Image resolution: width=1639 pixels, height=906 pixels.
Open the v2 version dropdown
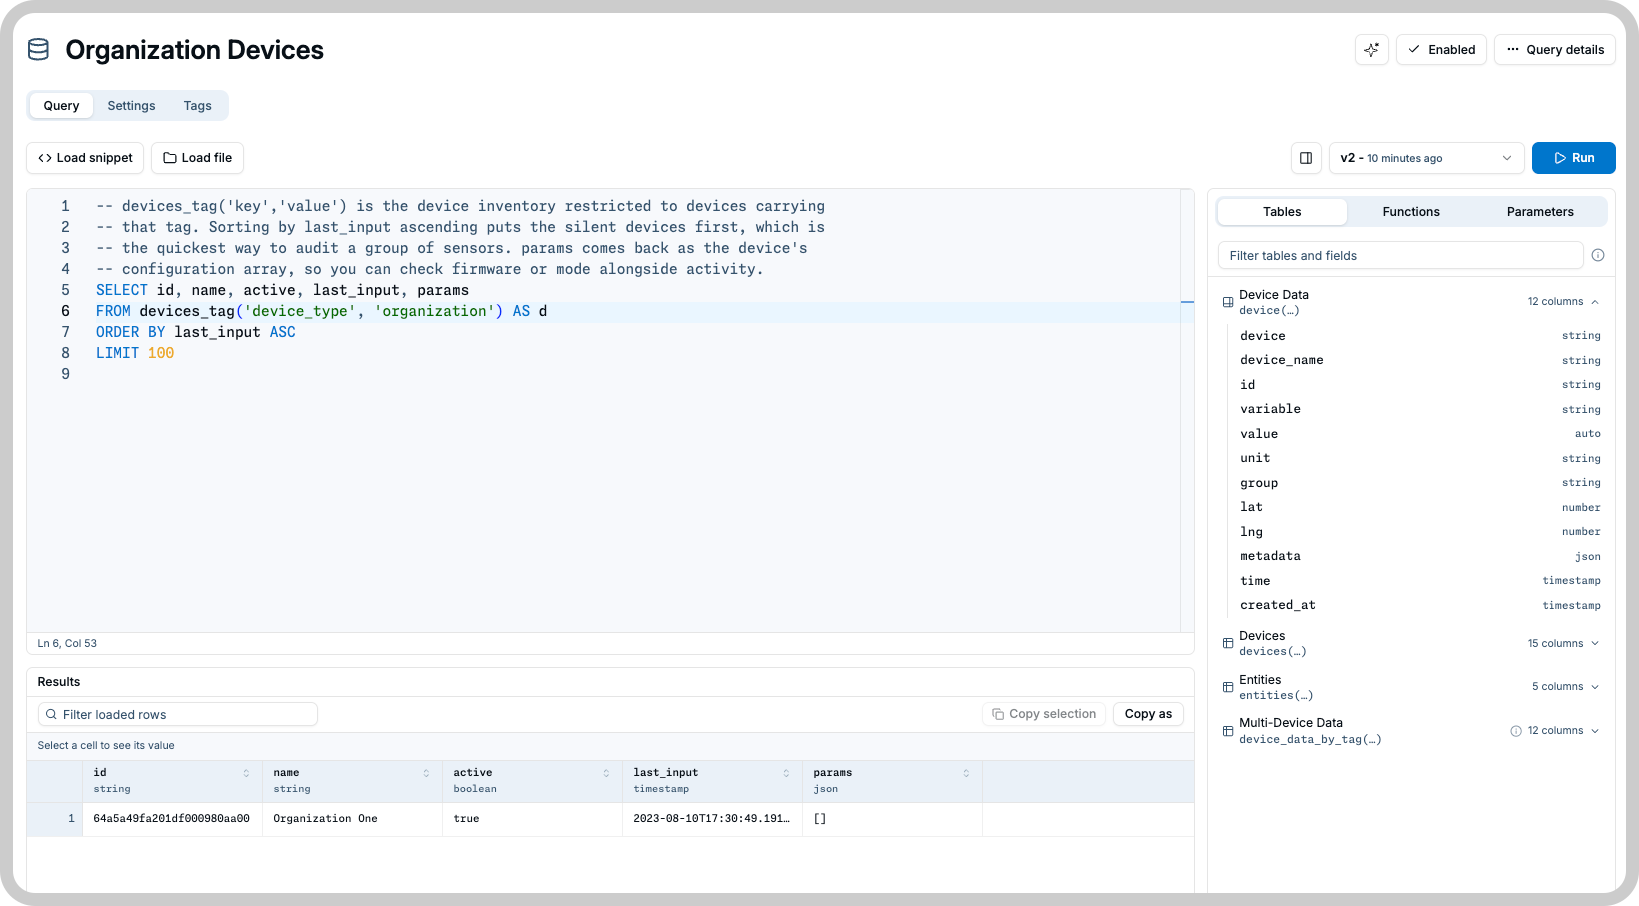(x=1426, y=158)
